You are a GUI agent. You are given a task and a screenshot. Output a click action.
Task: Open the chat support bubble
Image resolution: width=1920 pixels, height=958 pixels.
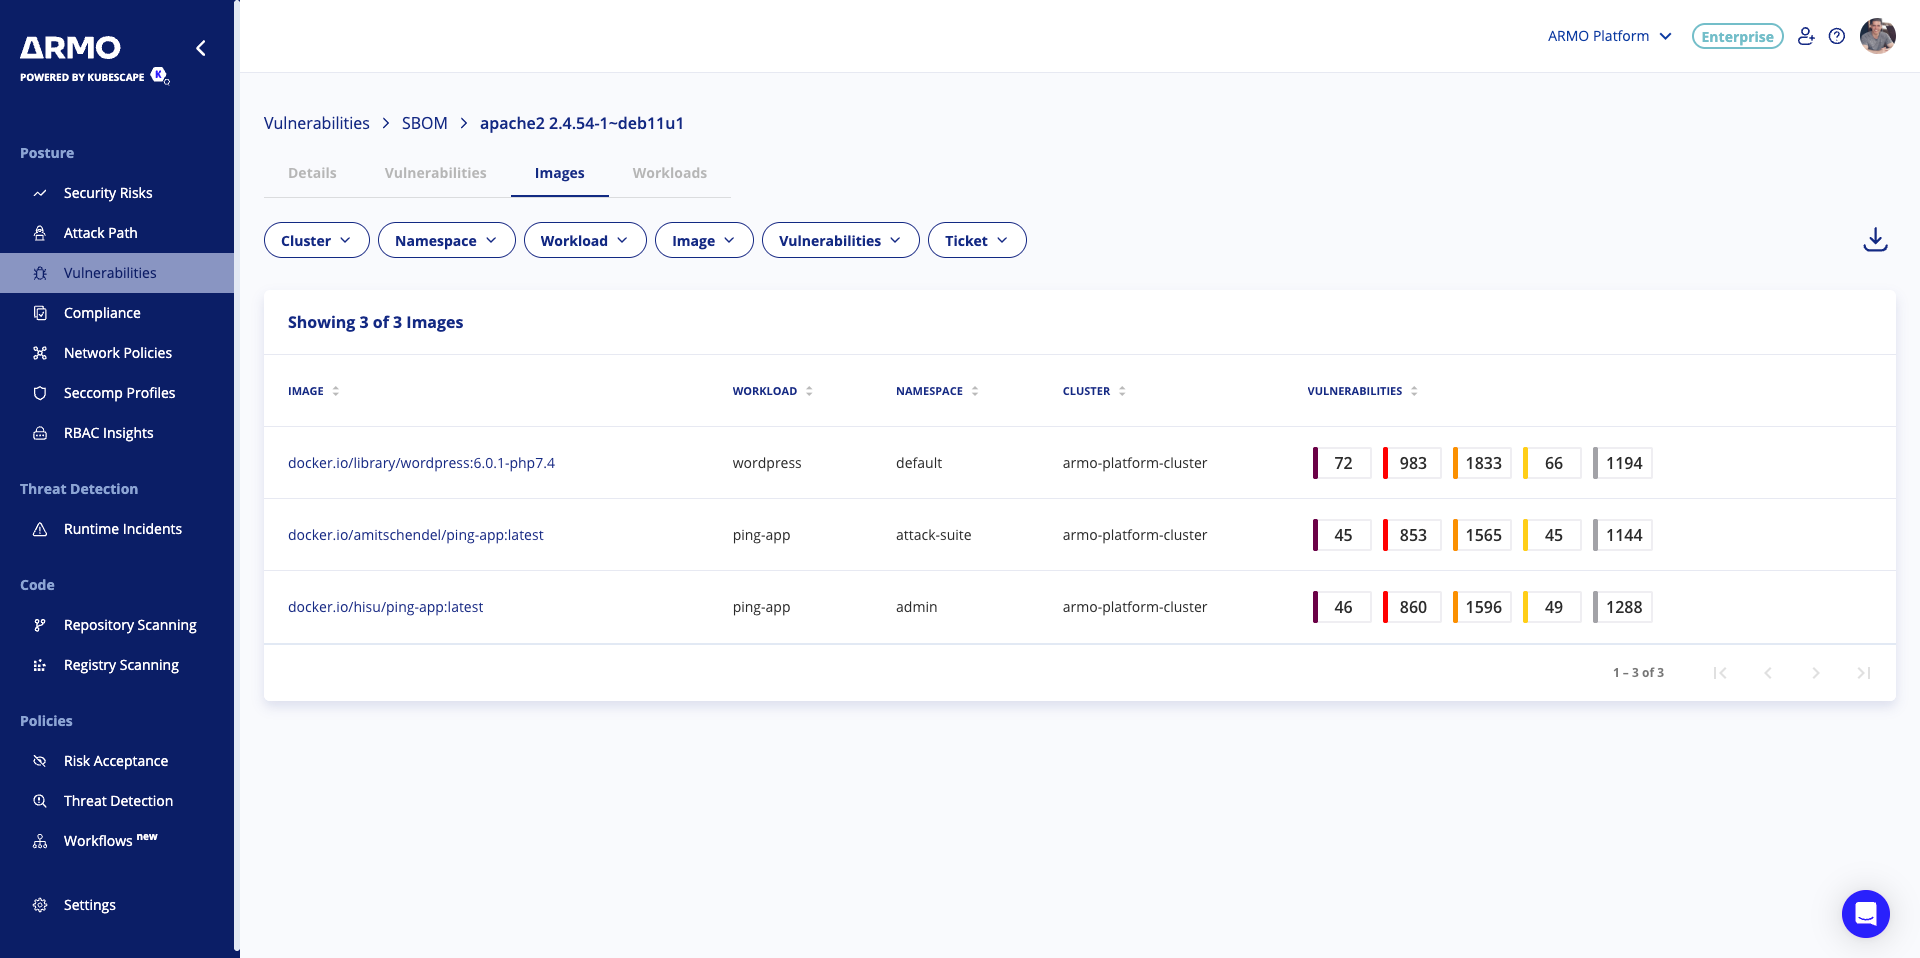tap(1866, 914)
